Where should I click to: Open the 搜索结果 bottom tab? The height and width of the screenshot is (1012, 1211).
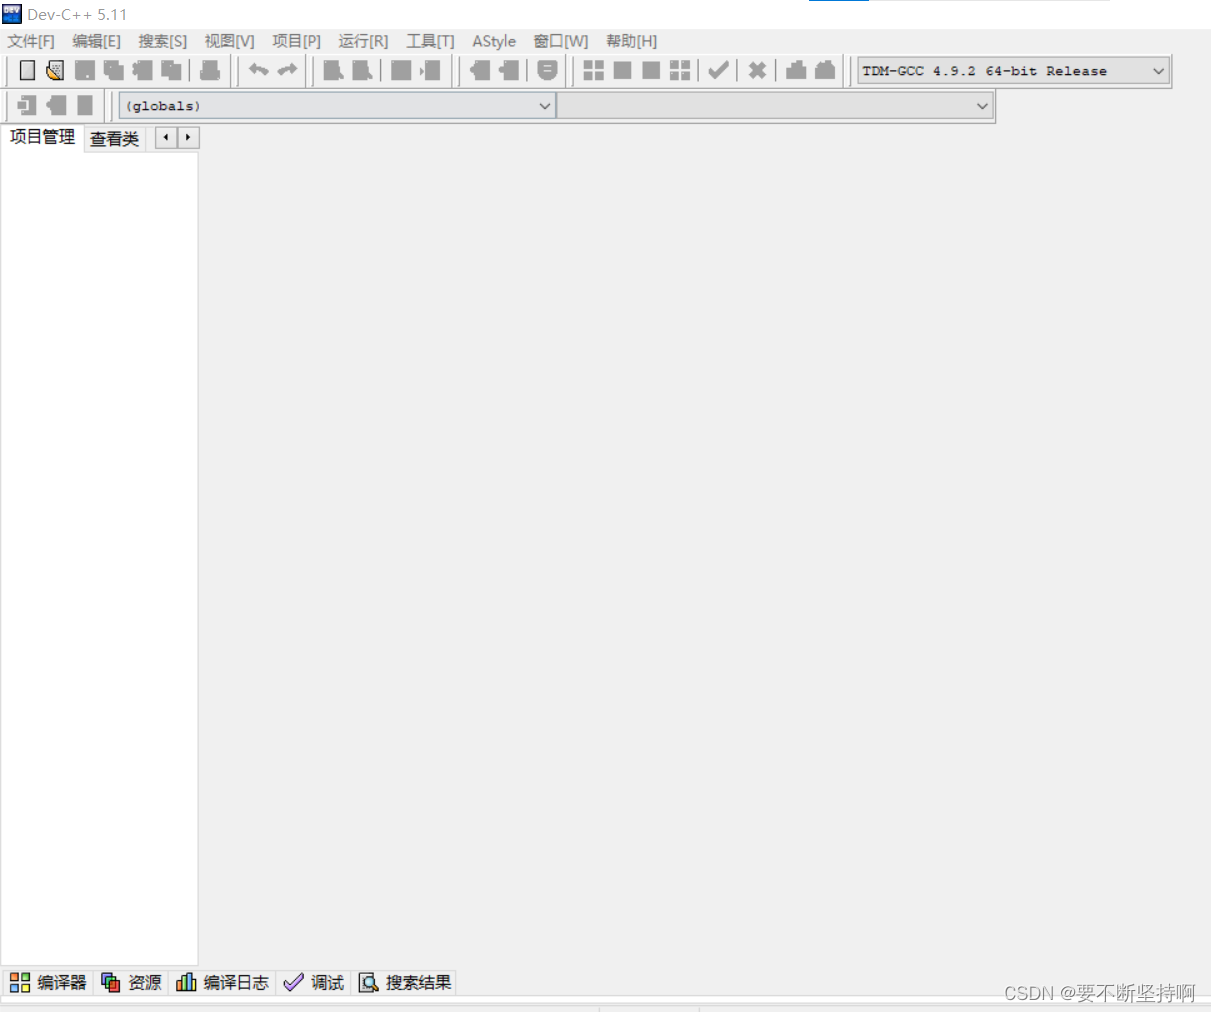(x=406, y=983)
